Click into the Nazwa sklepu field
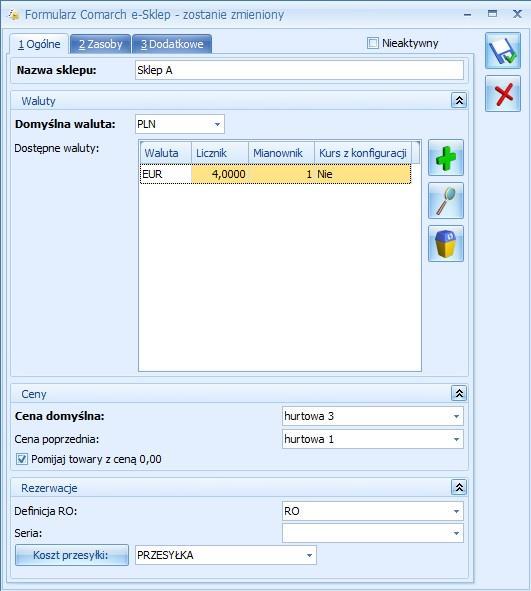The height and width of the screenshot is (591, 531). pos(299,70)
